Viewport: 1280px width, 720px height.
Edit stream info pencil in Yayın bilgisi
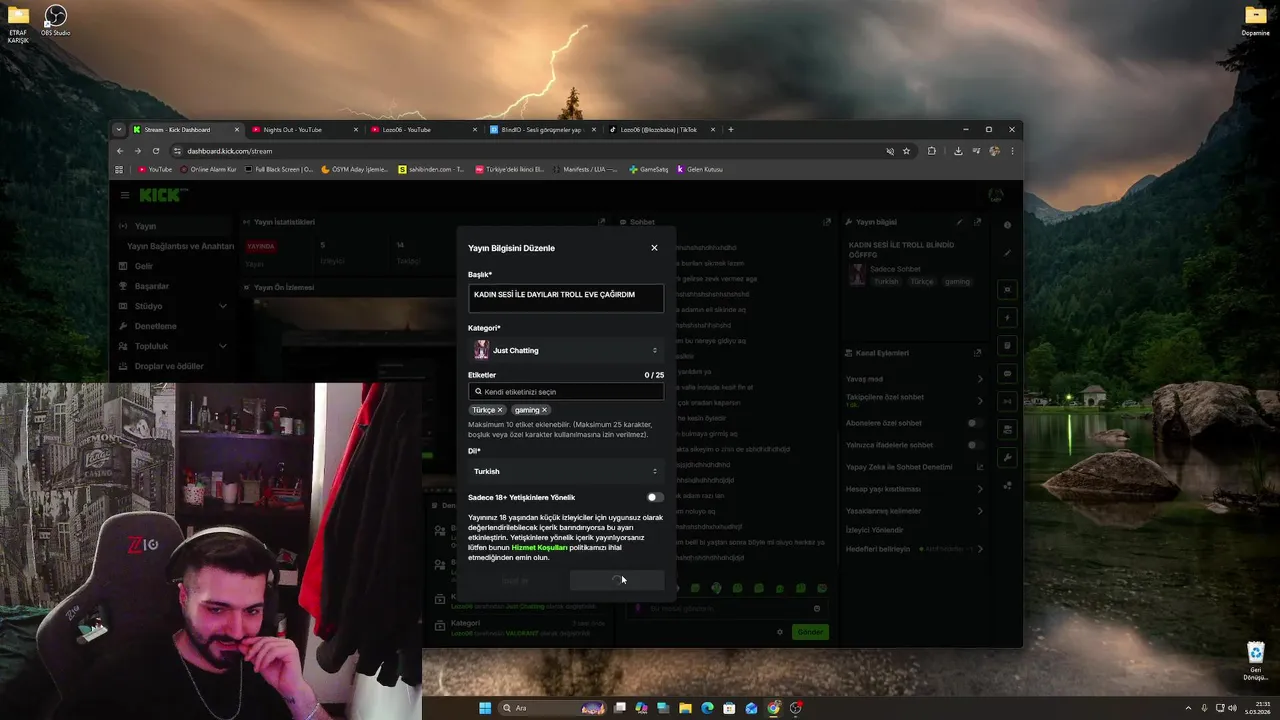(959, 222)
